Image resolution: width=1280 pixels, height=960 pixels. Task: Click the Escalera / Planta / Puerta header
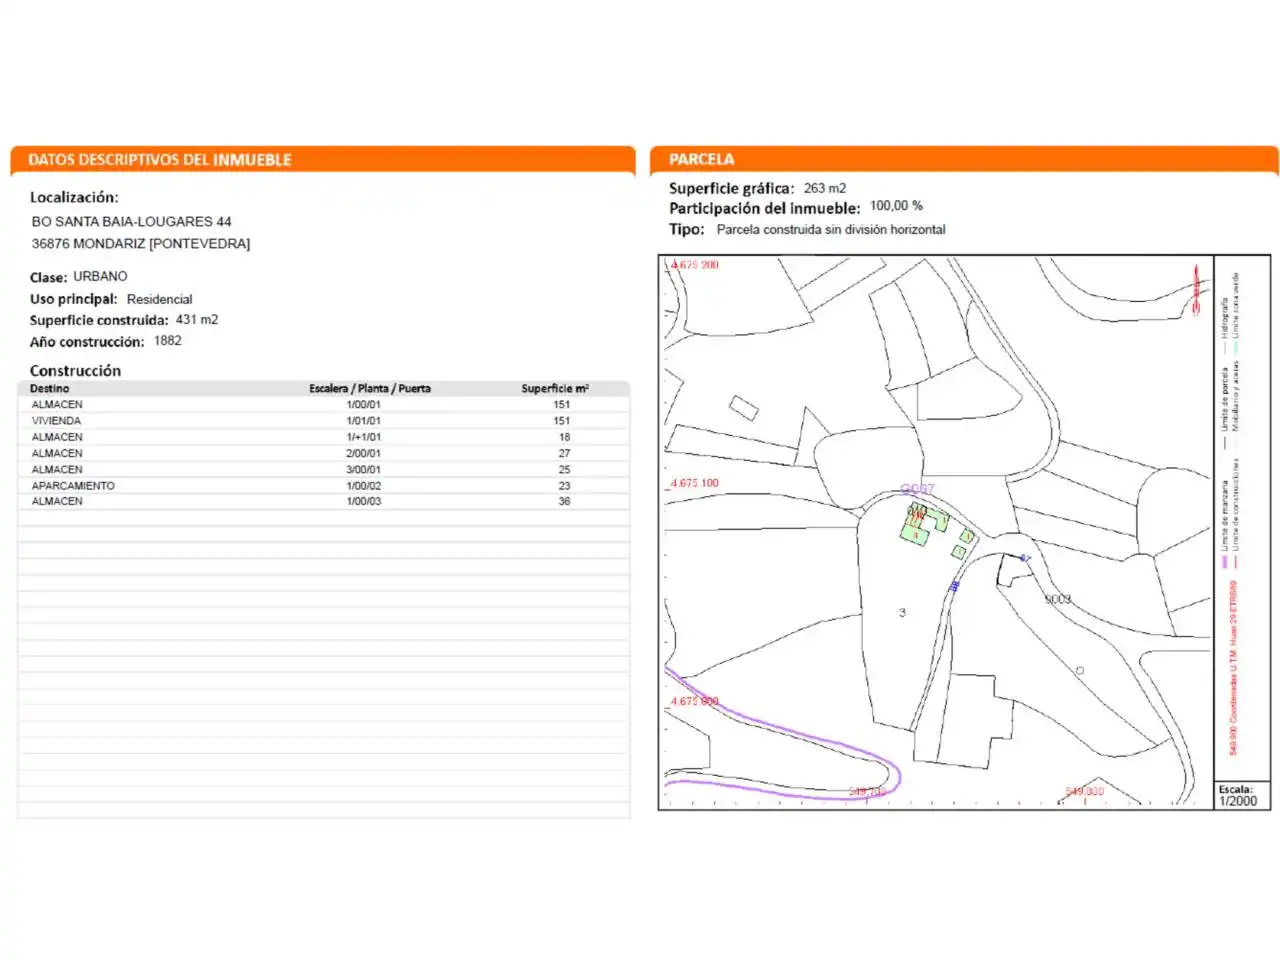370,388
